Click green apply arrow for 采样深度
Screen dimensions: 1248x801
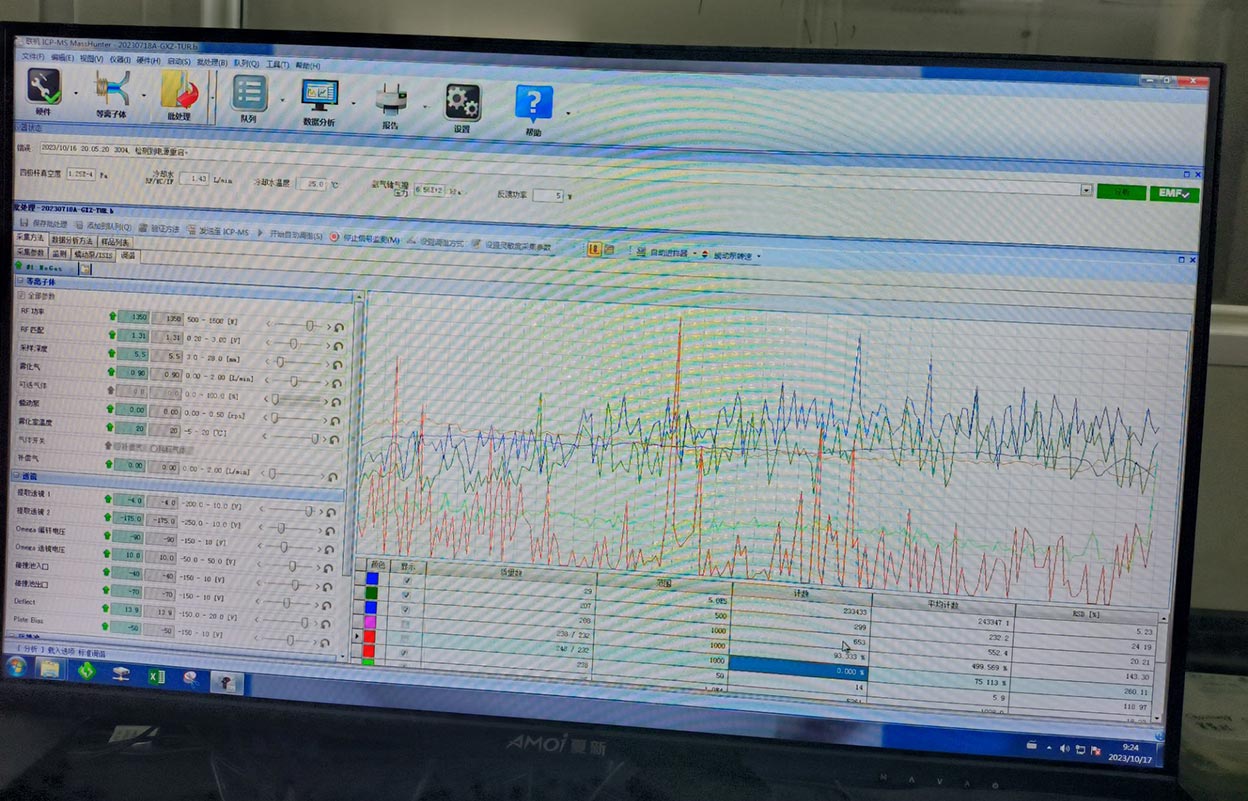click(111, 353)
